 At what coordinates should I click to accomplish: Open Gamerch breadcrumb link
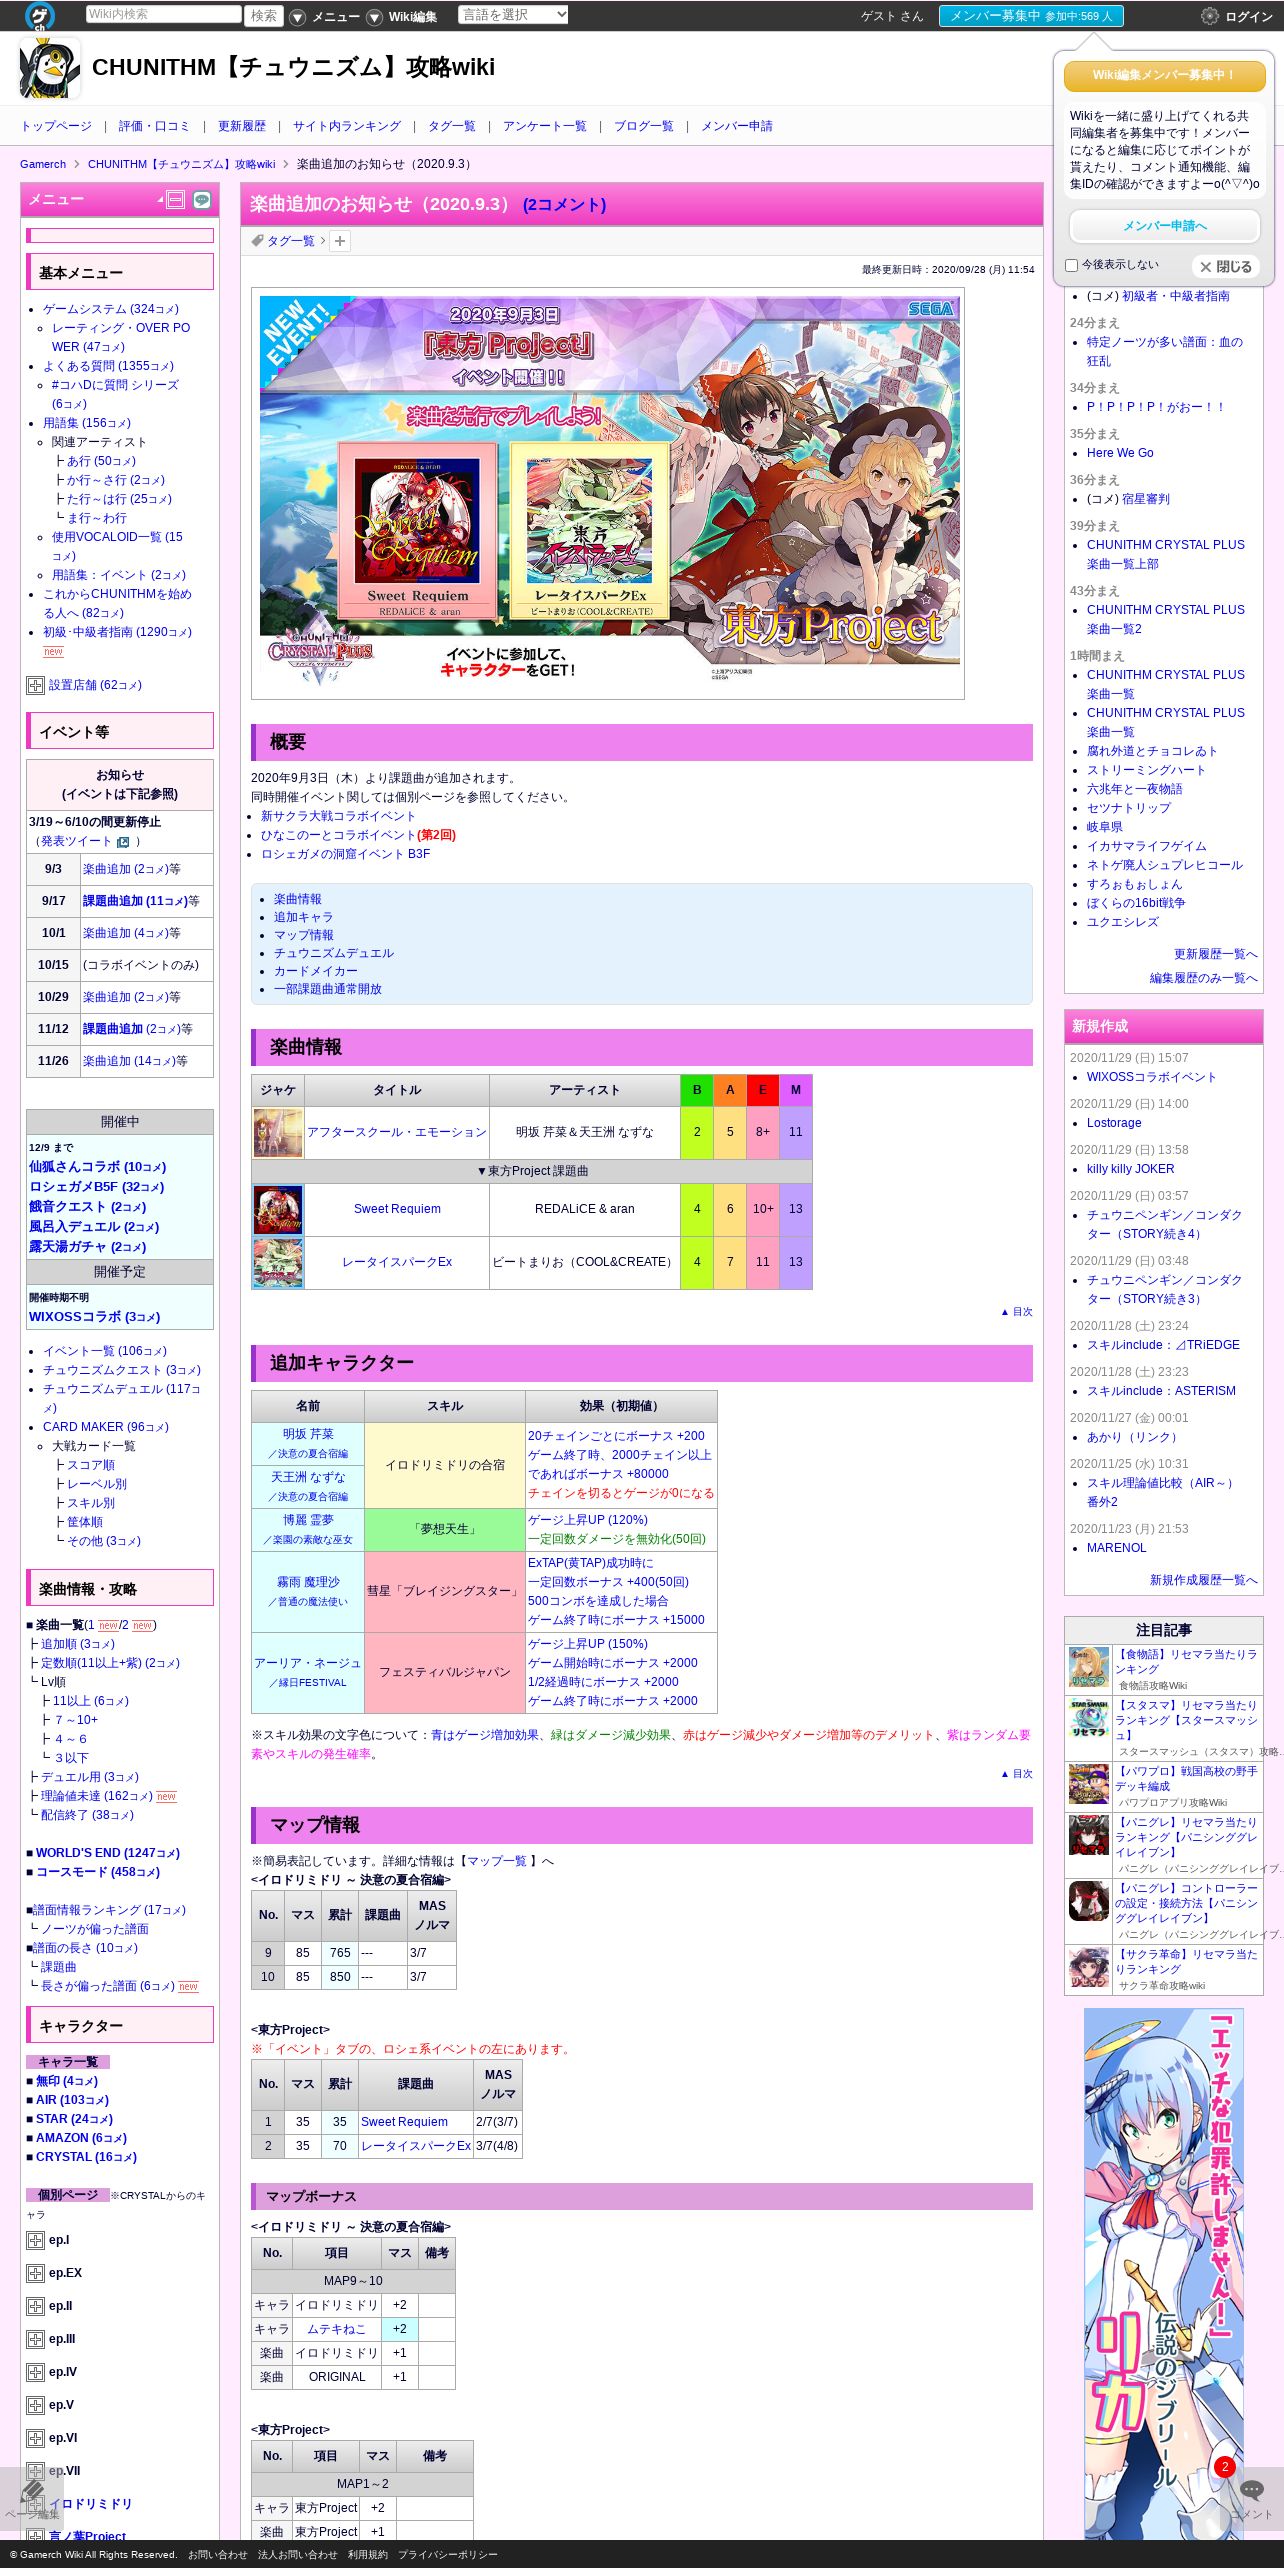(x=43, y=165)
